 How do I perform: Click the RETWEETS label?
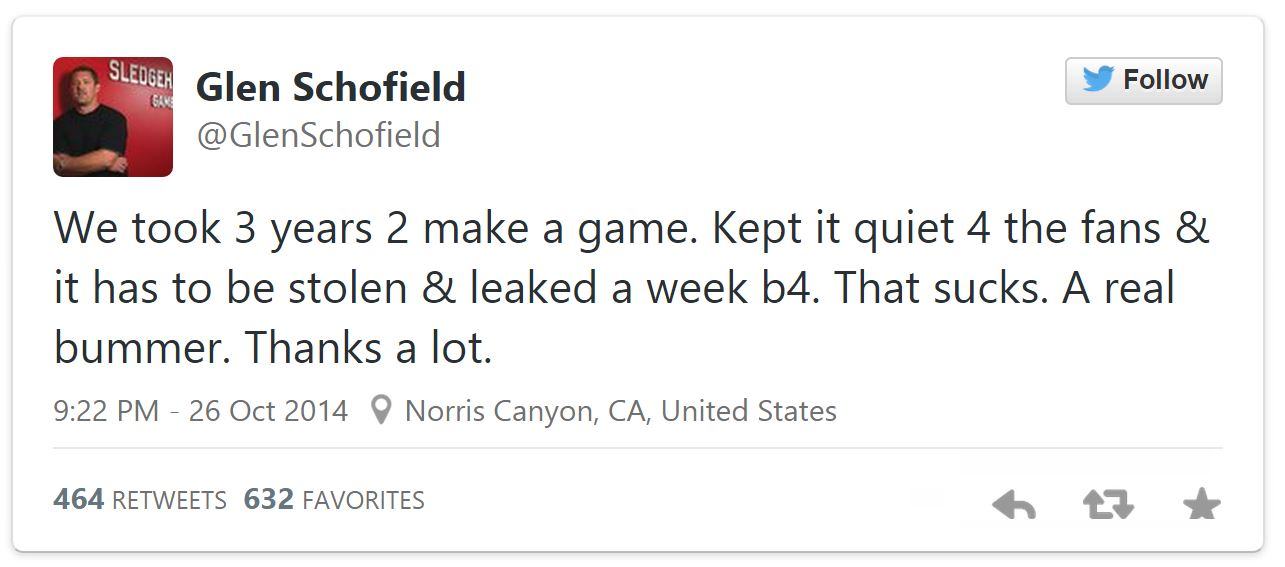[x=169, y=500]
